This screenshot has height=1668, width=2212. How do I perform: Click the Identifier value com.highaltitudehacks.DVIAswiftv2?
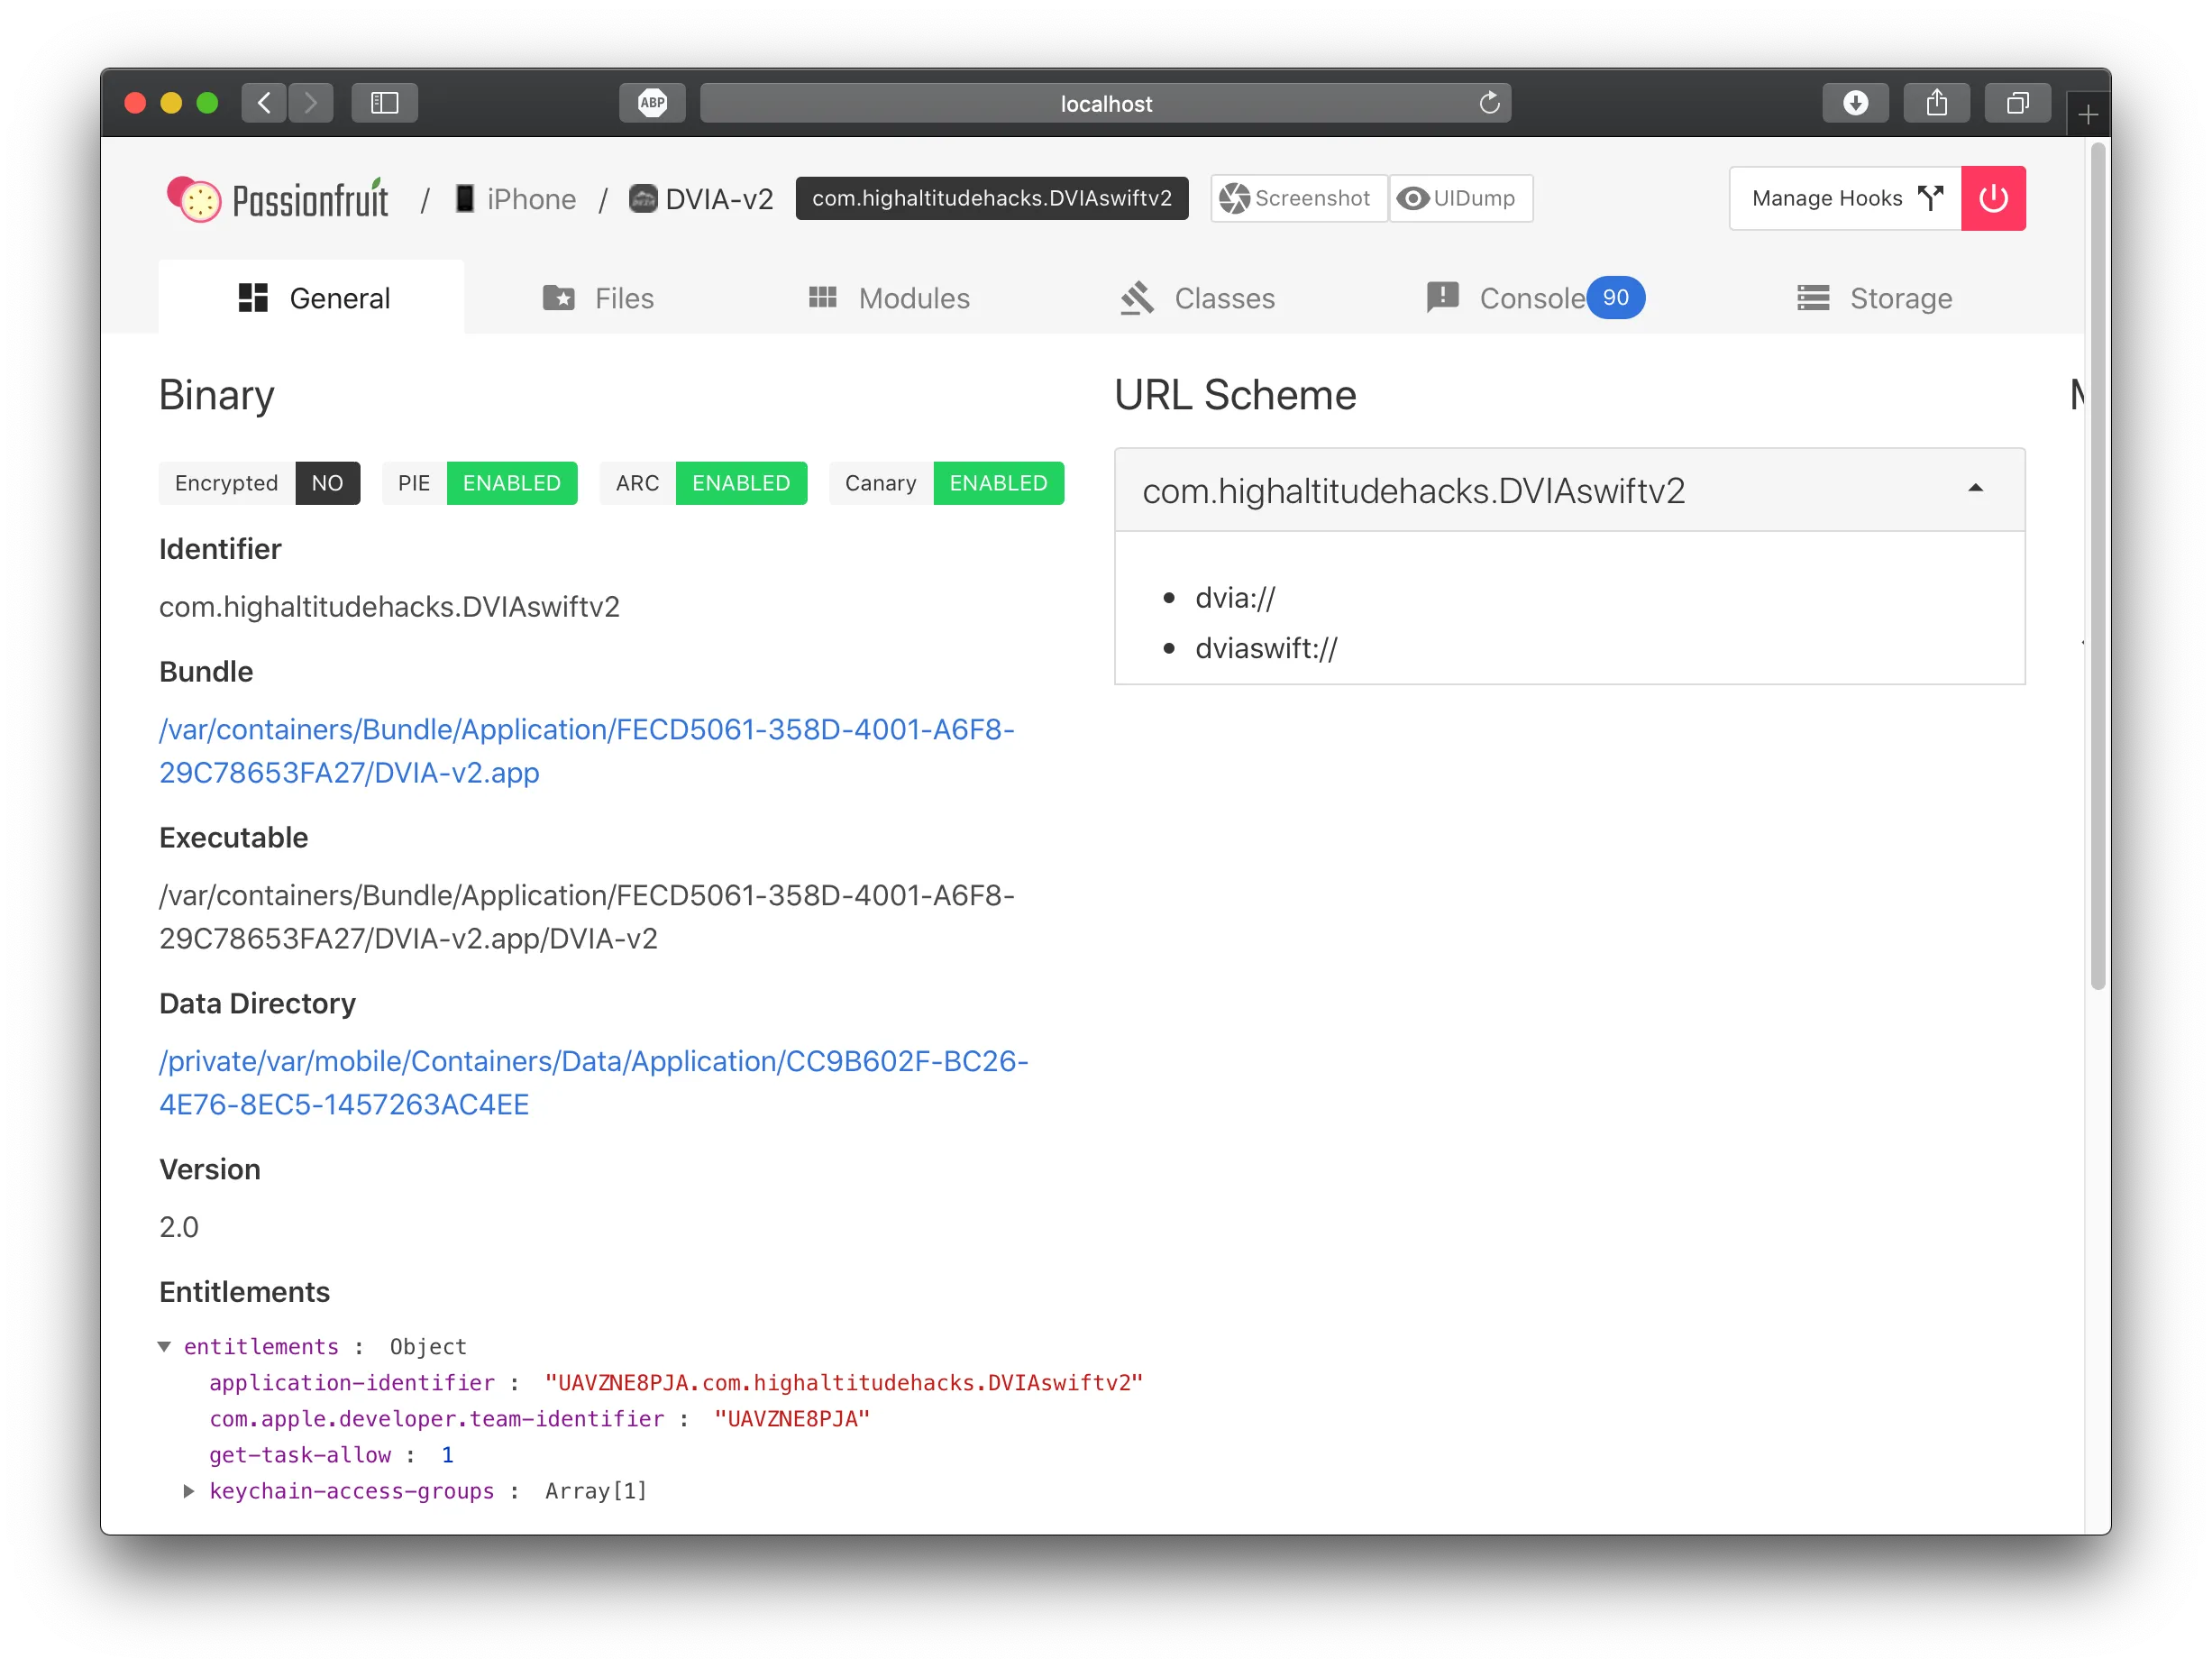[x=389, y=607]
